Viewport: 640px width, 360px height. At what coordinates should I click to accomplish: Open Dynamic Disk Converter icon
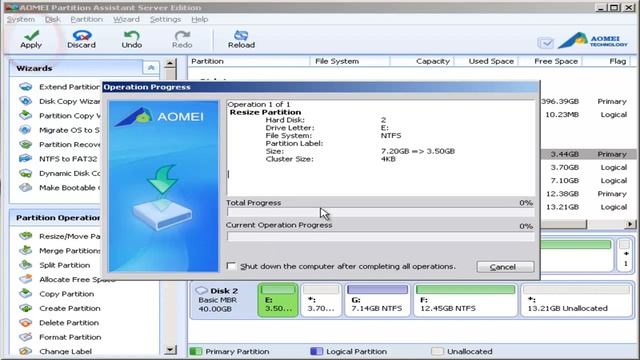coord(25,173)
